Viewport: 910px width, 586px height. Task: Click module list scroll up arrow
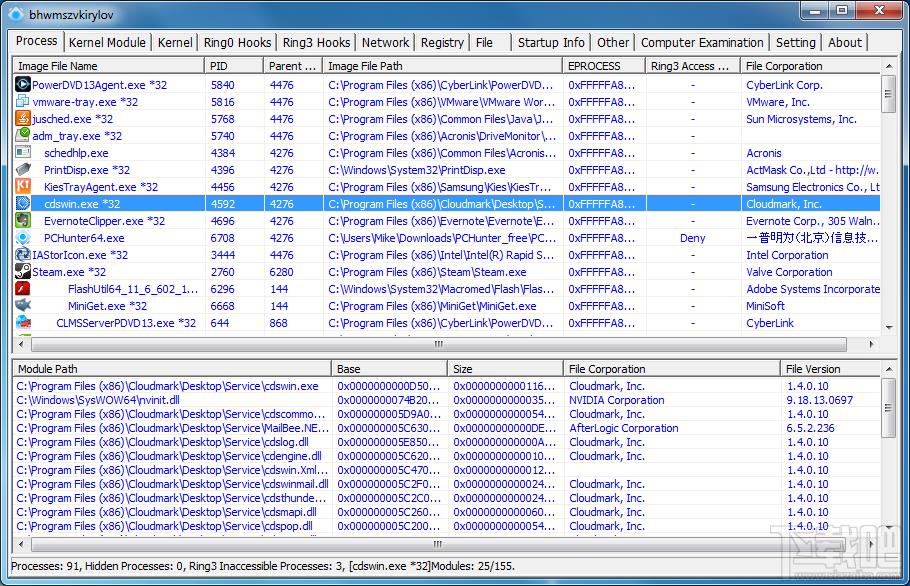pyautogui.click(x=889, y=369)
